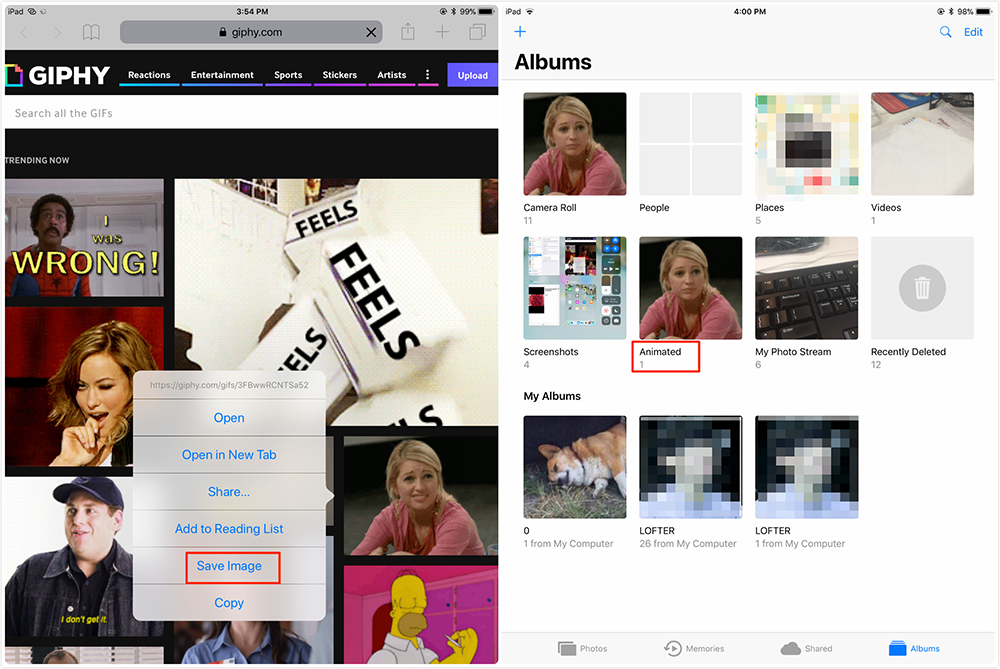Choose Open in the context menu
1000x669 pixels.
(229, 418)
